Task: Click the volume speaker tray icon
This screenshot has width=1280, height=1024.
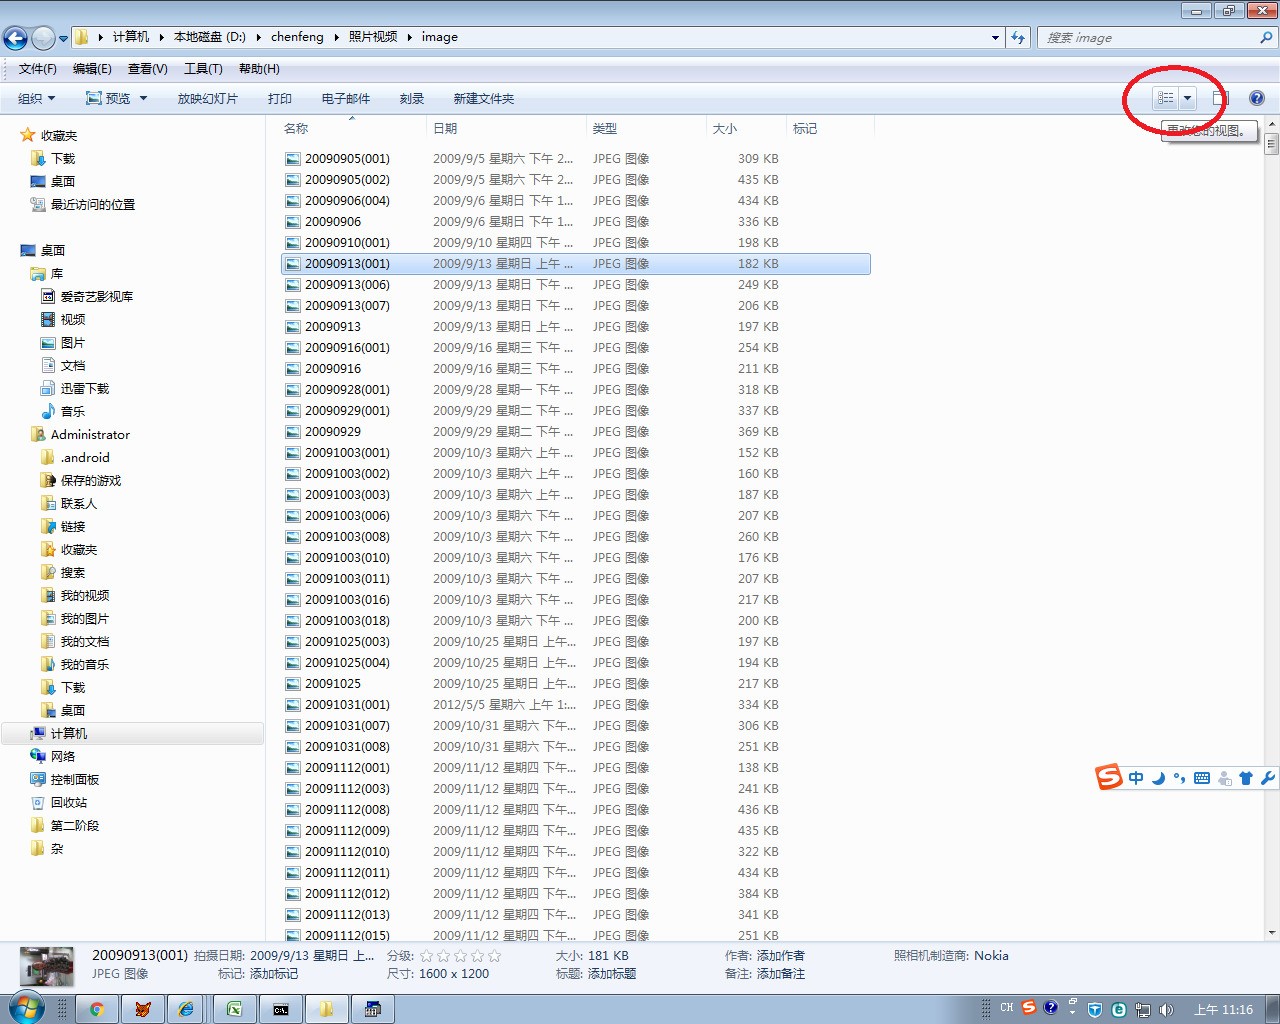Action: click(x=1166, y=1010)
